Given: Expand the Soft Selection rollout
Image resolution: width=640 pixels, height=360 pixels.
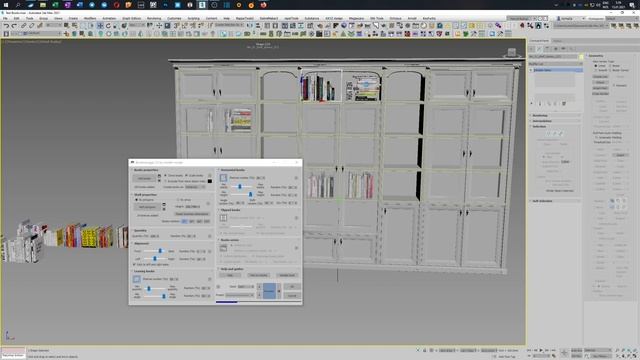Looking at the screenshot, I should [556, 201].
